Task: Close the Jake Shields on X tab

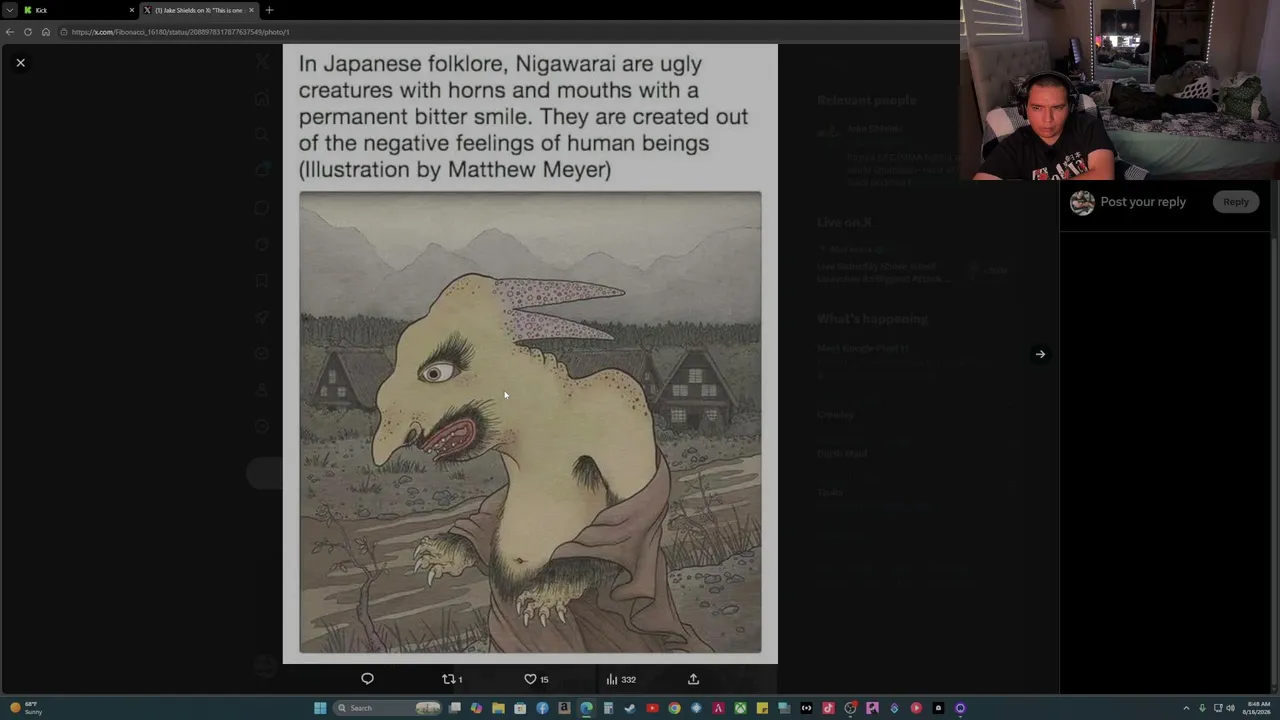Action: coord(251,10)
